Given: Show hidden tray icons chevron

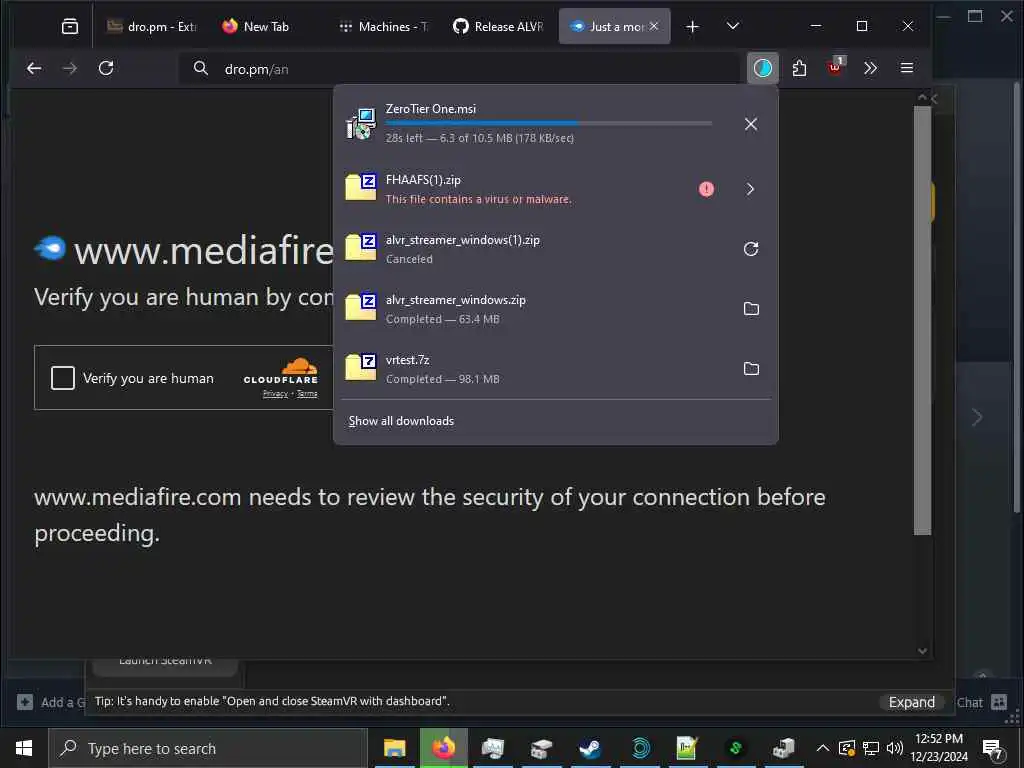Looking at the screenshot, I should 823,748.
